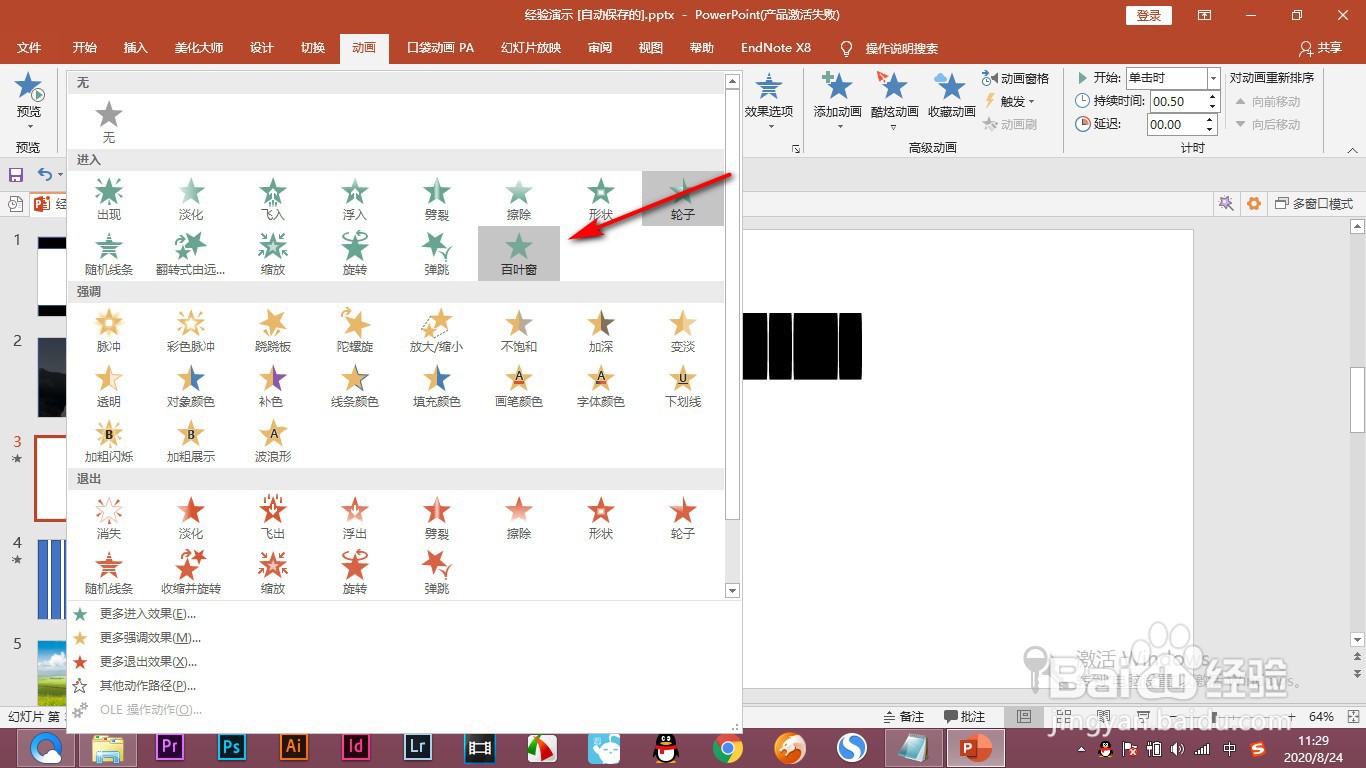Apply the 脉冲 emphasis animation

pos(109,330)
